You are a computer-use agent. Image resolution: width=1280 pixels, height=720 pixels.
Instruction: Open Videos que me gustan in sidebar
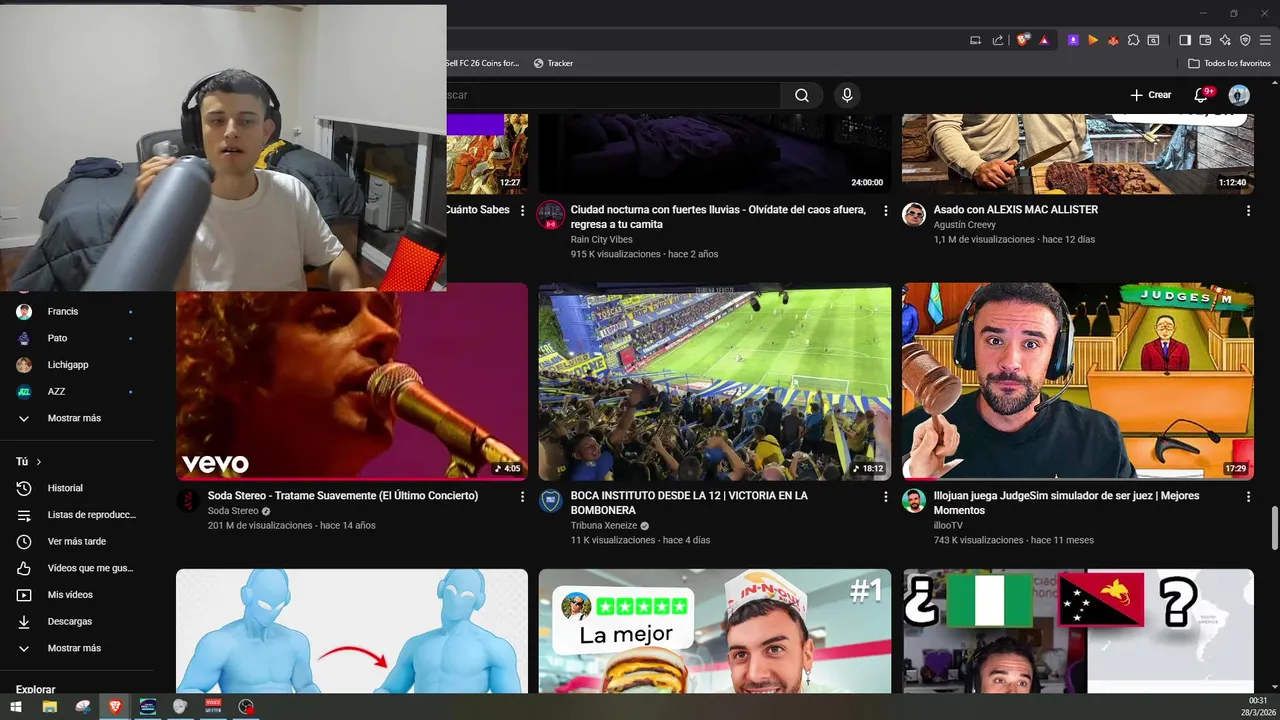tap(76, 568)
